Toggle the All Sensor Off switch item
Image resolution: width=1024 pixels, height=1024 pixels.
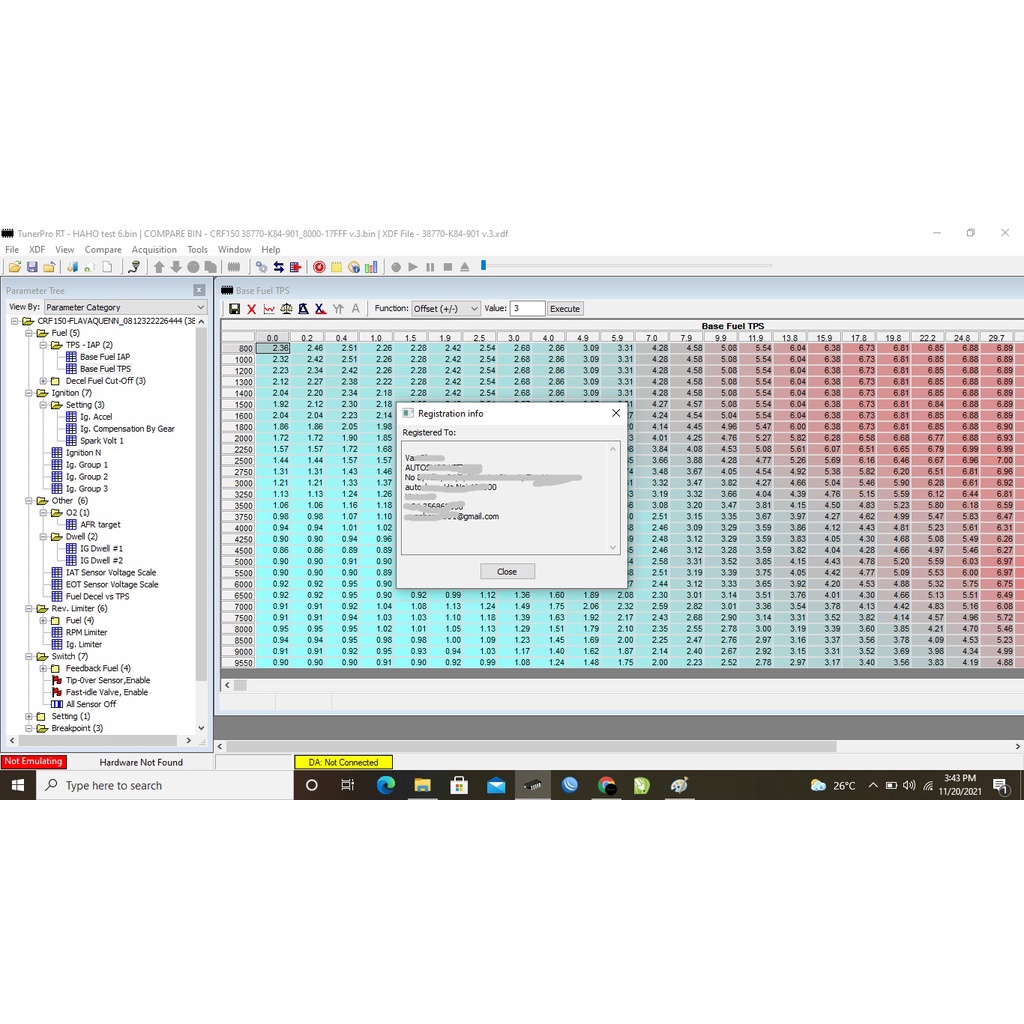pos(90,704)
